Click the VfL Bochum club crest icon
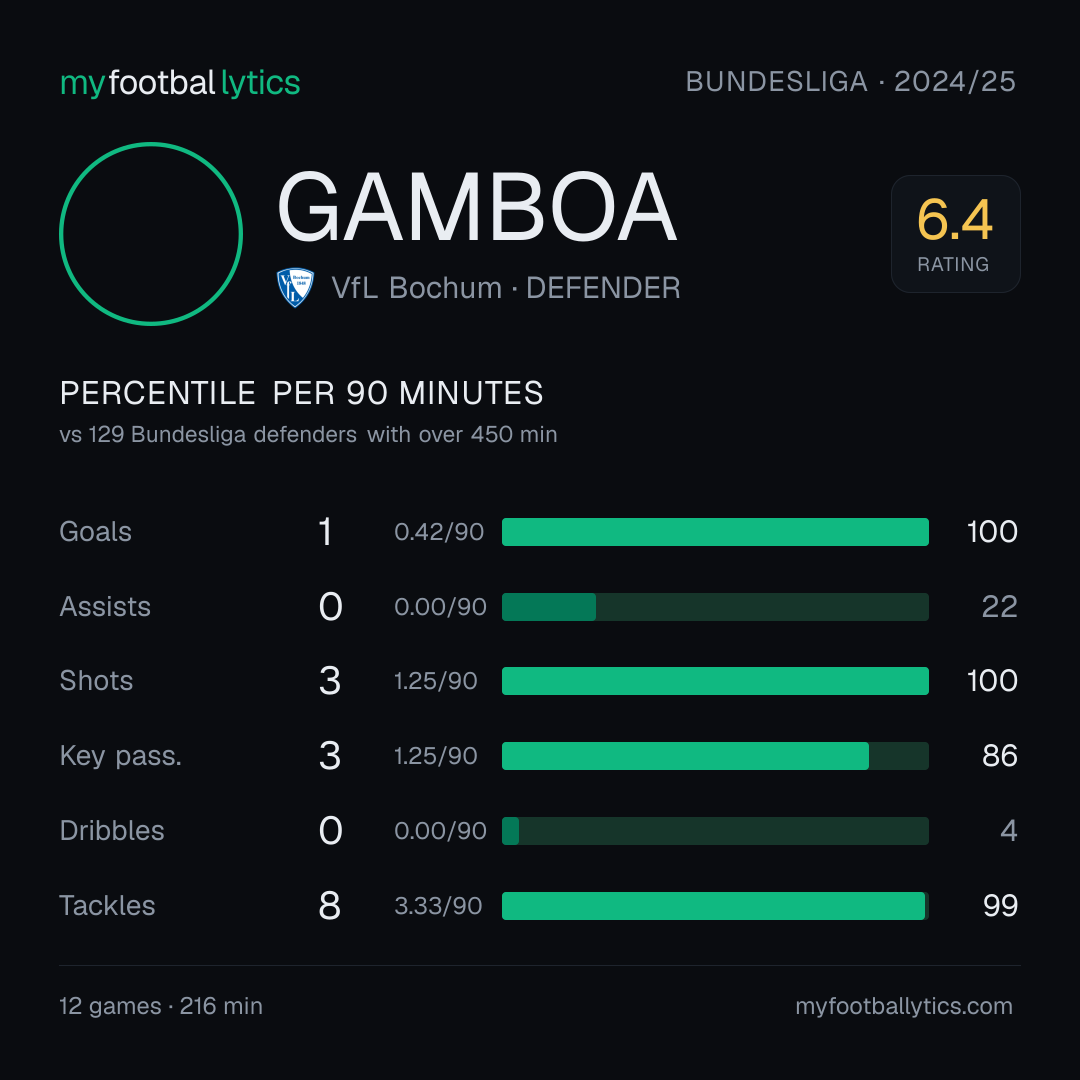1080x1080 pixels. point(295,287)
